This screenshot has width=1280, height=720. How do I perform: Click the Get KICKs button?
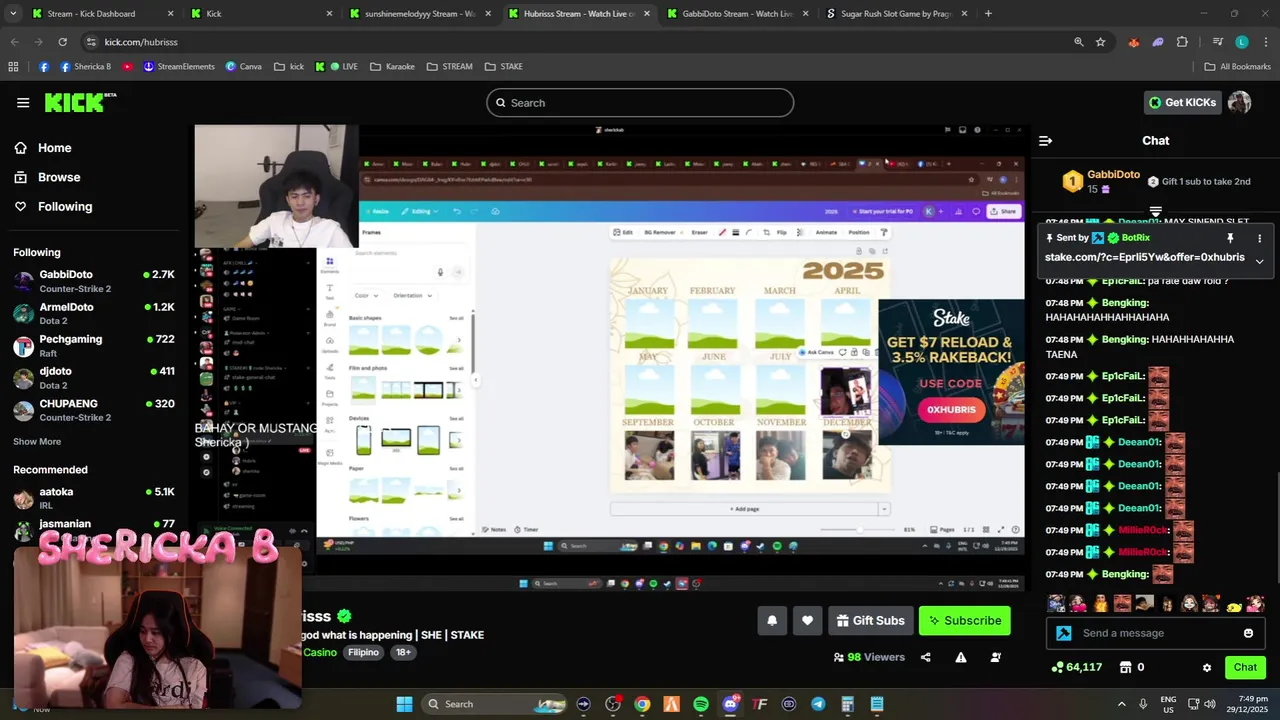(x=1182, y=103)
